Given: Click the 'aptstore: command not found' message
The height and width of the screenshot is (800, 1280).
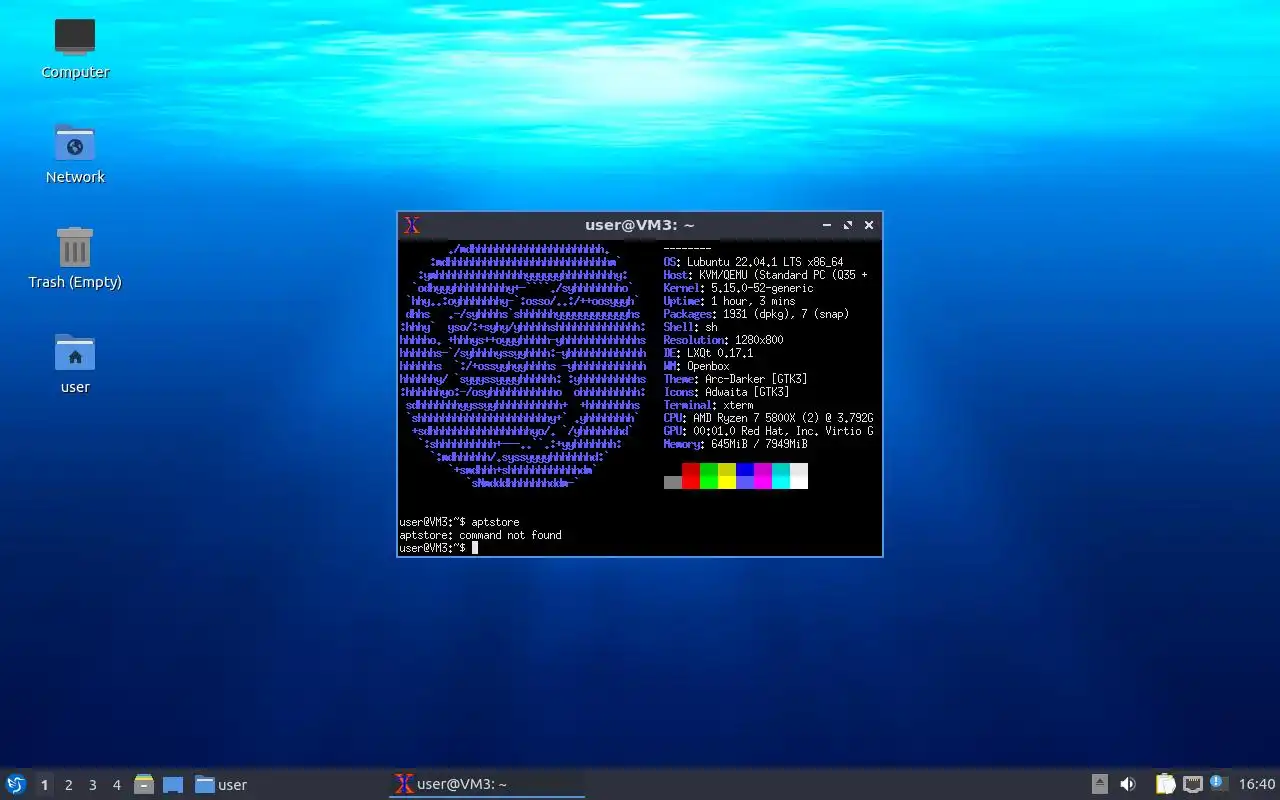Looking at the screenshot, I should pos(480,535).
